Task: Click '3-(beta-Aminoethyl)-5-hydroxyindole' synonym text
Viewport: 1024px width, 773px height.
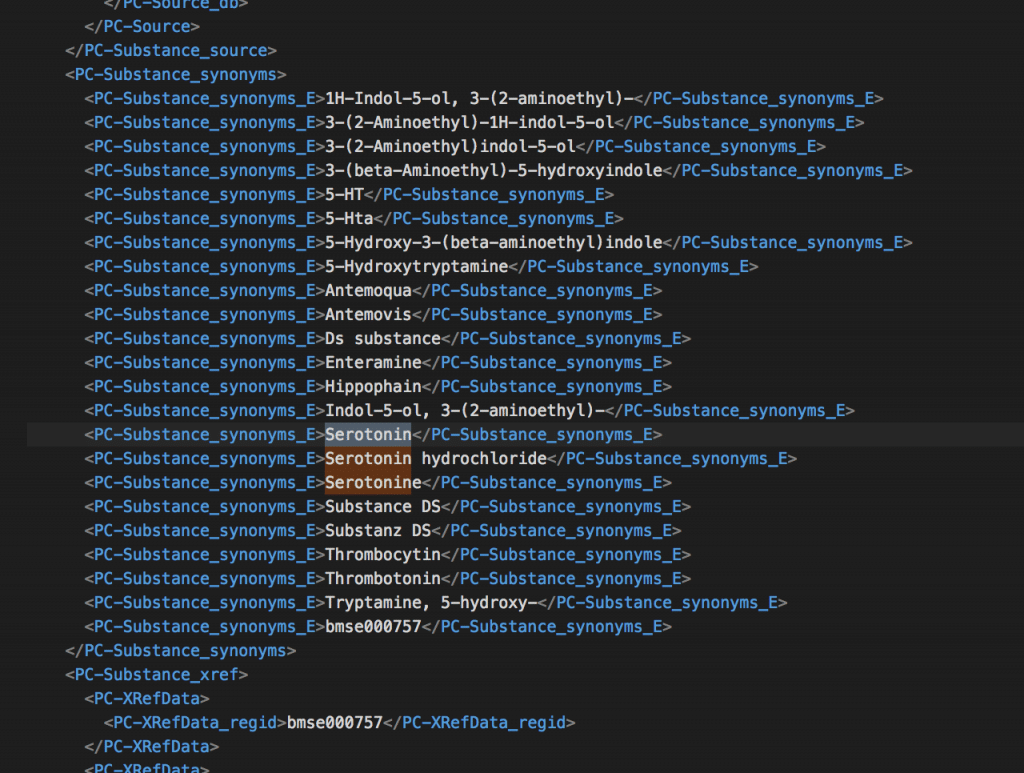Action: click(494, 170)
